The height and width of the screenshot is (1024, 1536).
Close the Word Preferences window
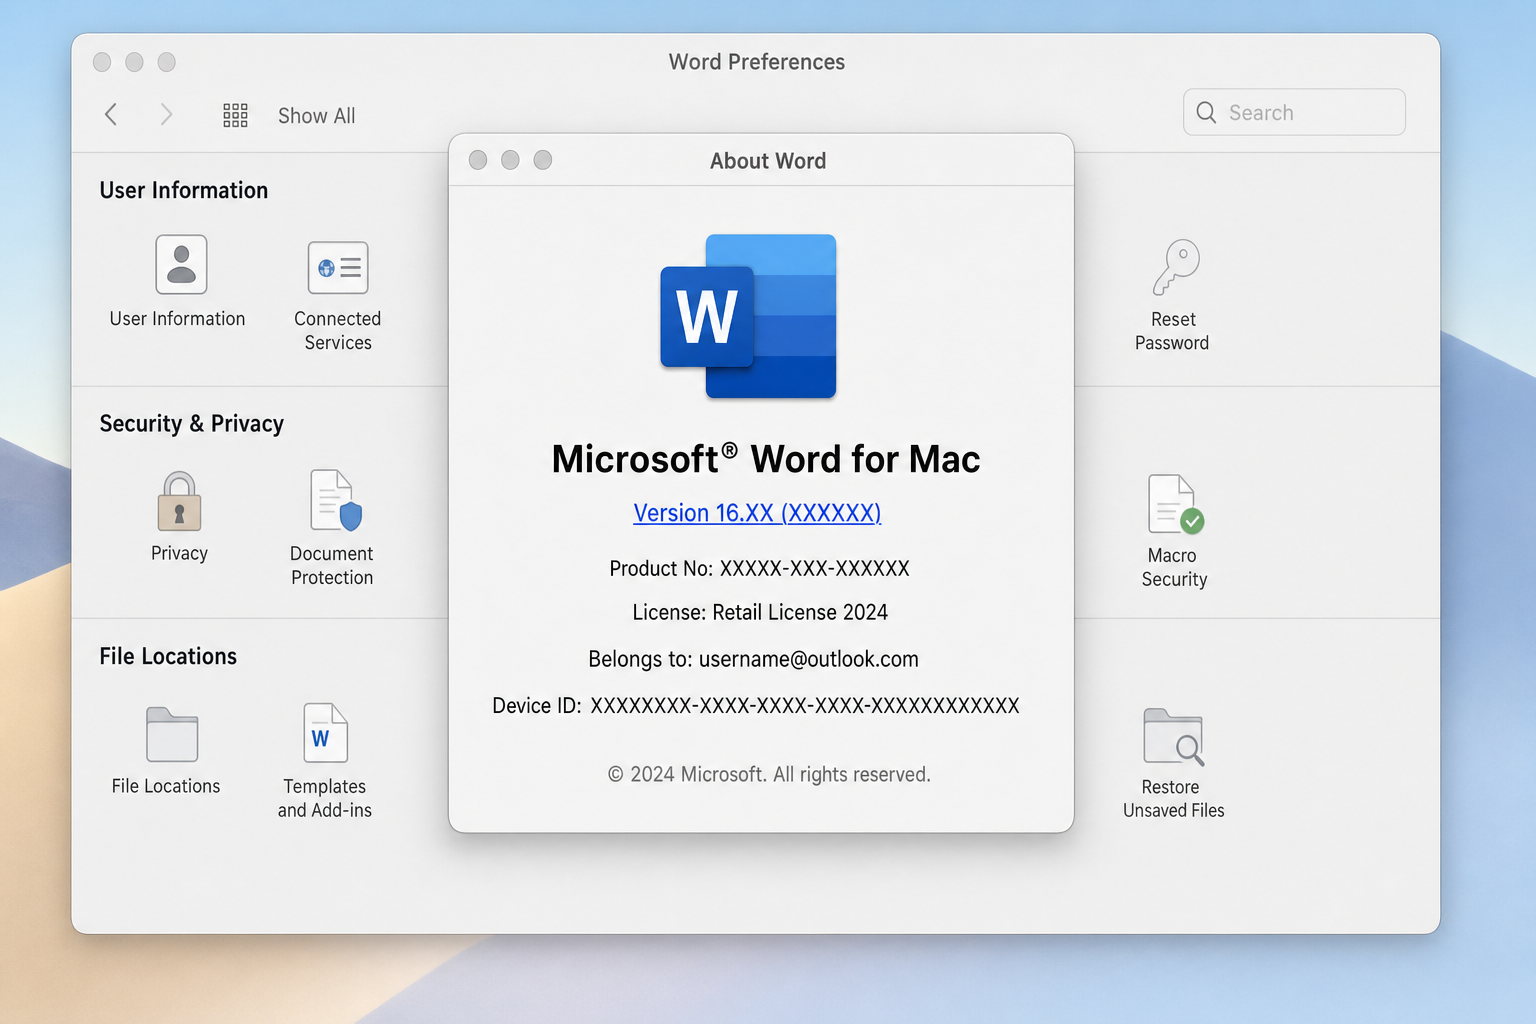102,62
